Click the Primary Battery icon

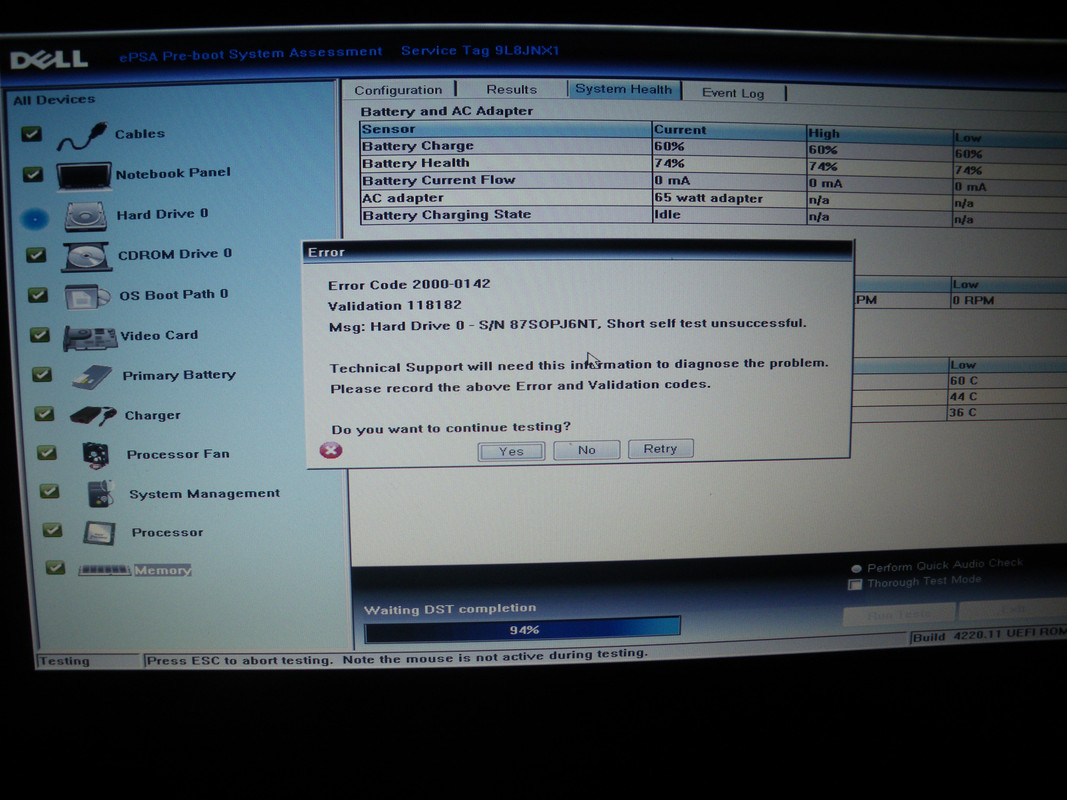pos(92,377)
